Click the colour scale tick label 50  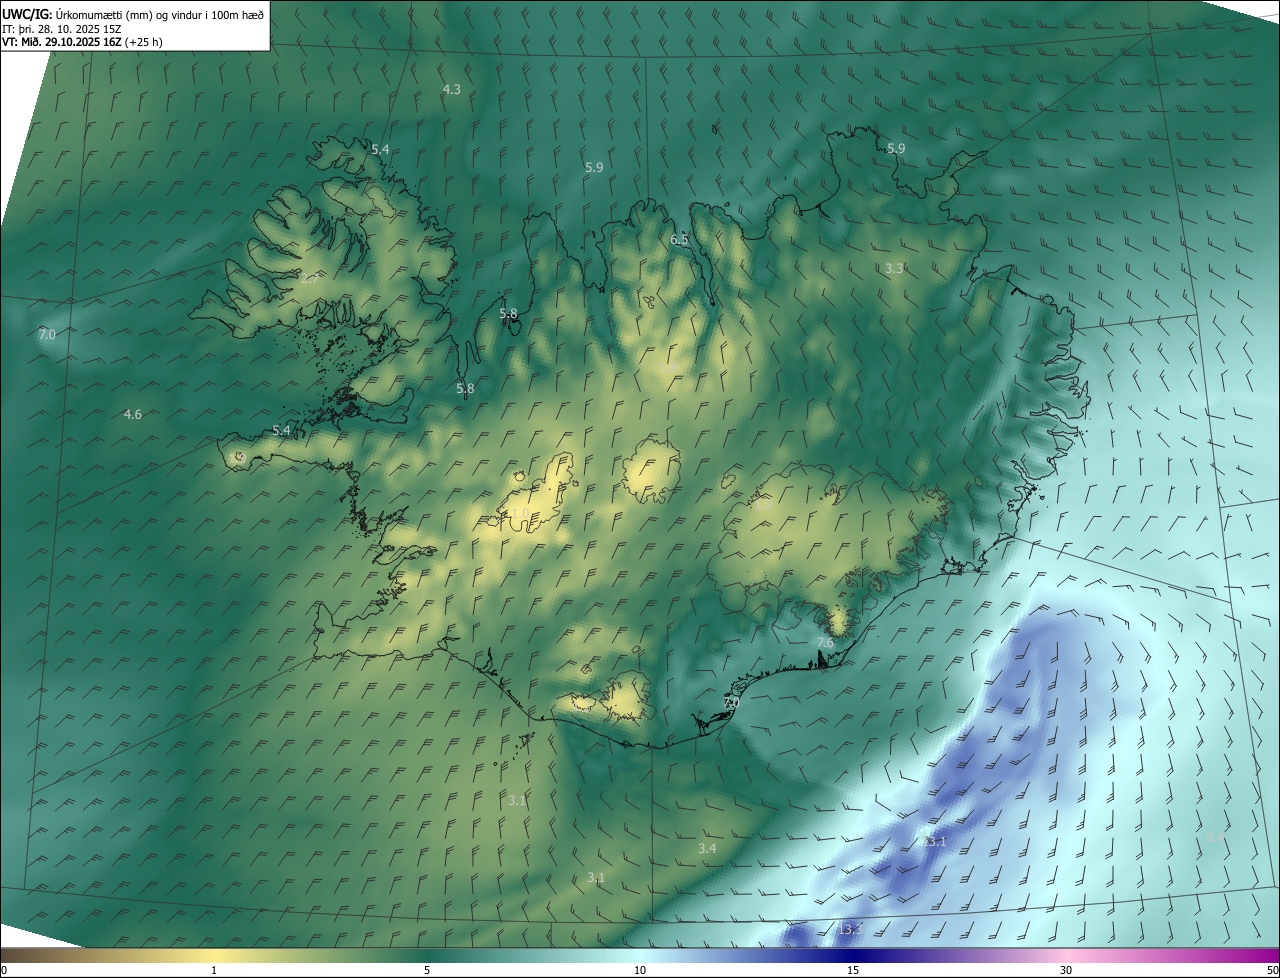(x=1272, y=970)
